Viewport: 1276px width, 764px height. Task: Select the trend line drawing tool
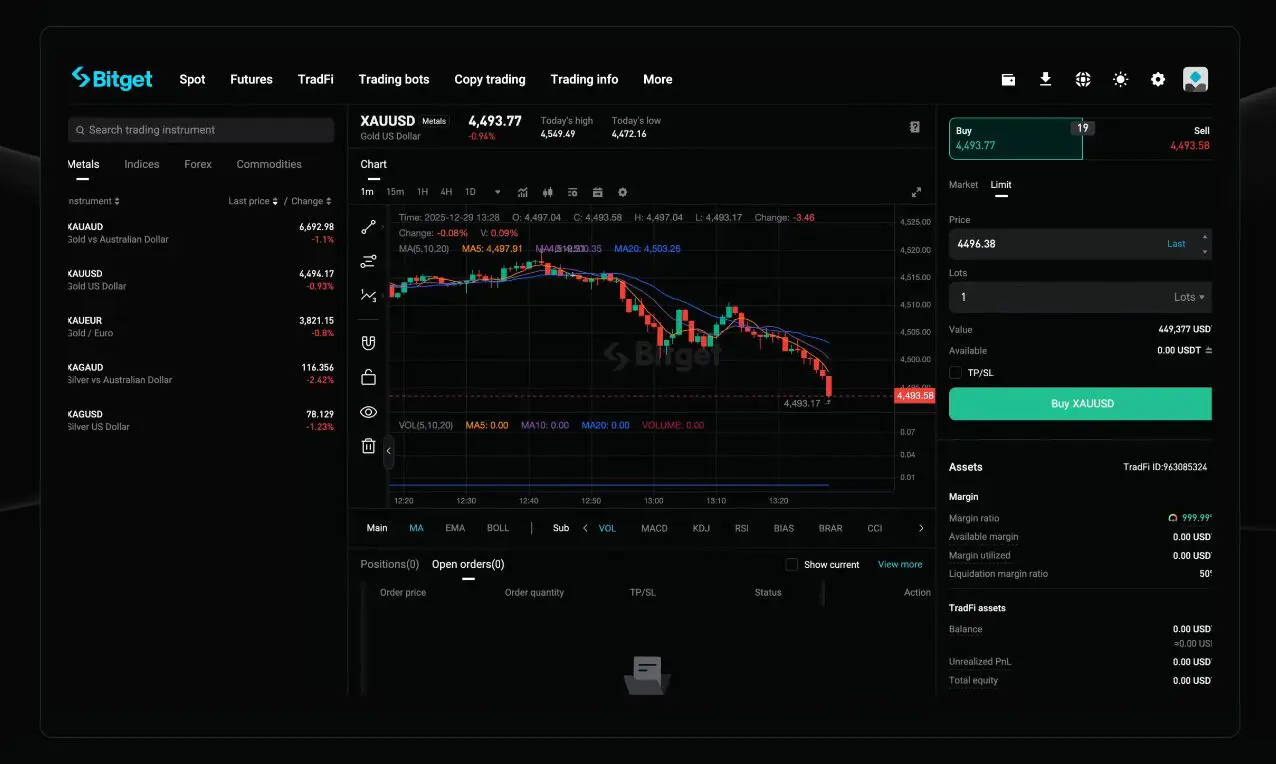[x=368, y=227]
